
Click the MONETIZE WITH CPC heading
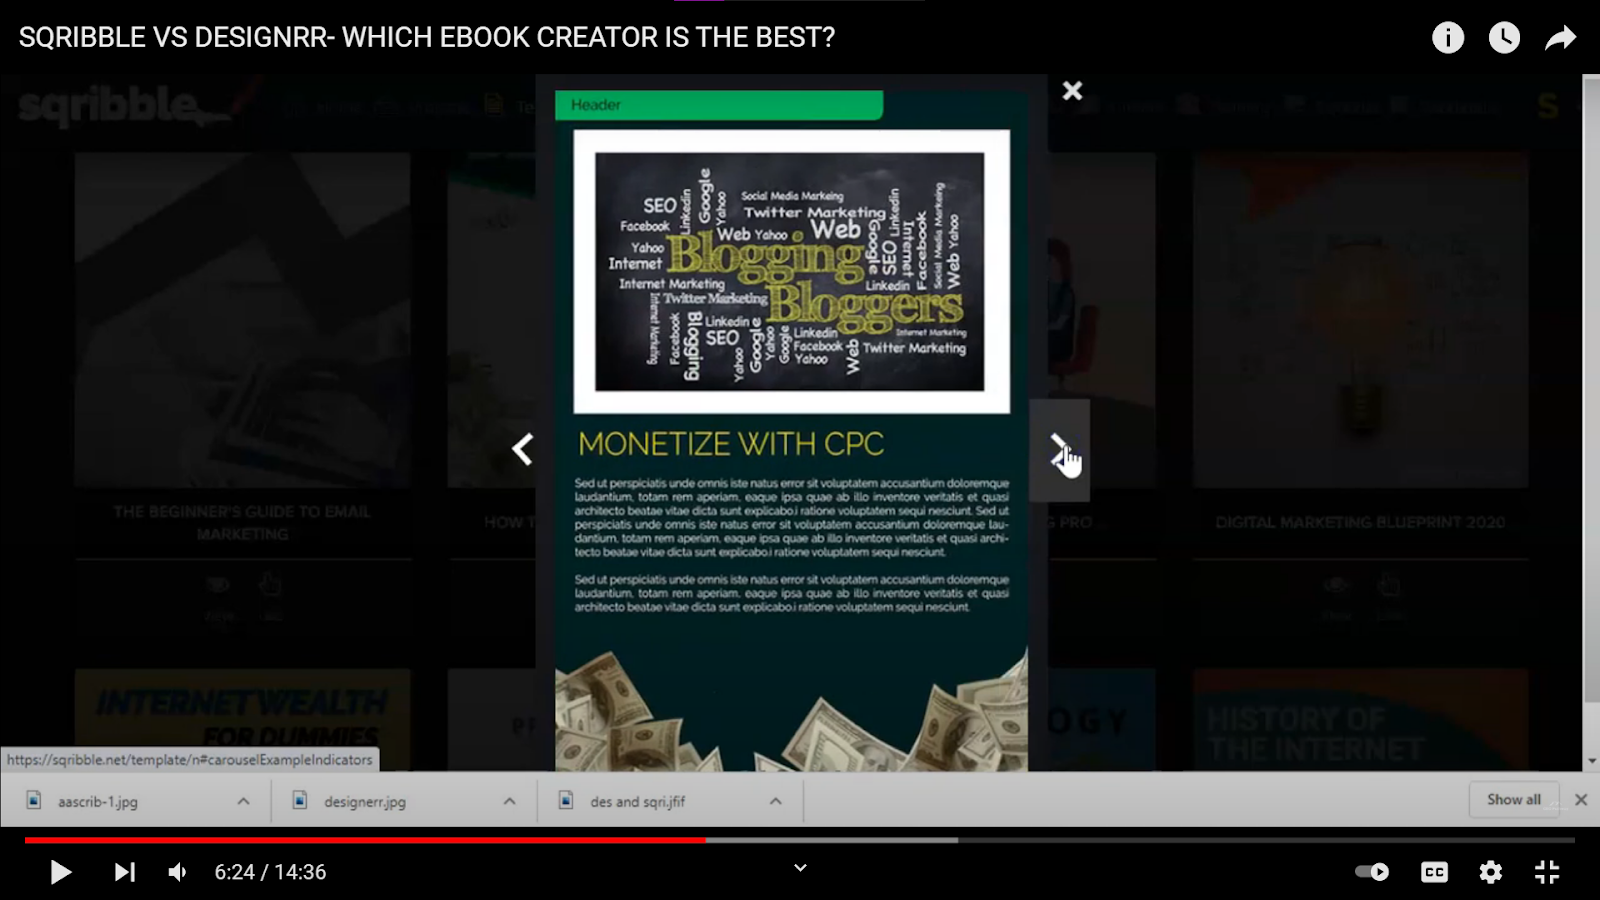(x=731, y=444)
